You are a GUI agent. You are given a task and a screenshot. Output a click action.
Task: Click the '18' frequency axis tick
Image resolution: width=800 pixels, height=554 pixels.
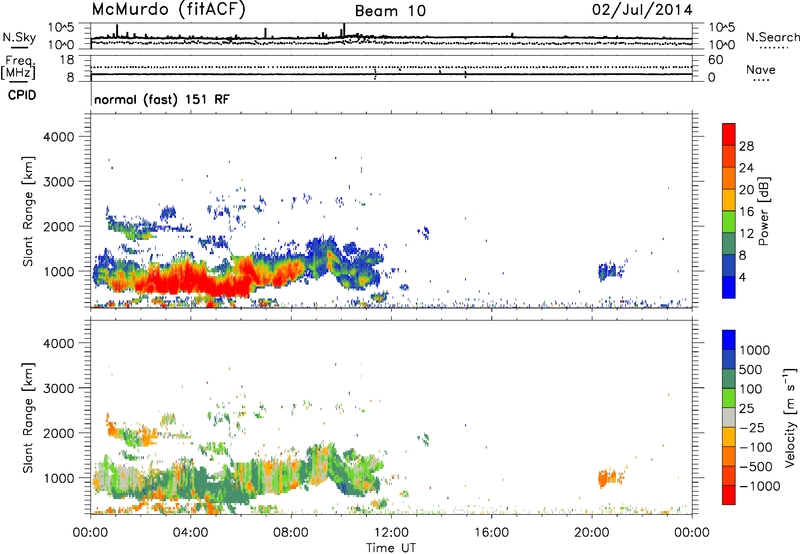67,60
